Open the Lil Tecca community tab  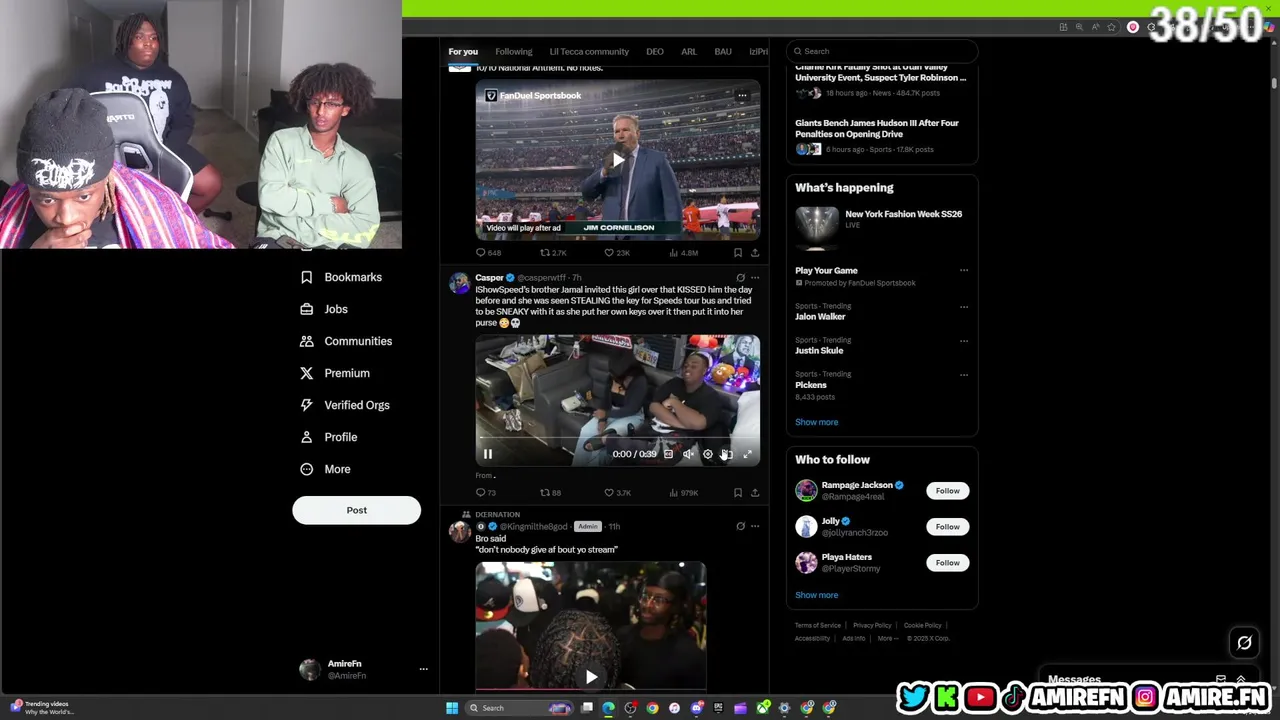click(x=589, y=51)
